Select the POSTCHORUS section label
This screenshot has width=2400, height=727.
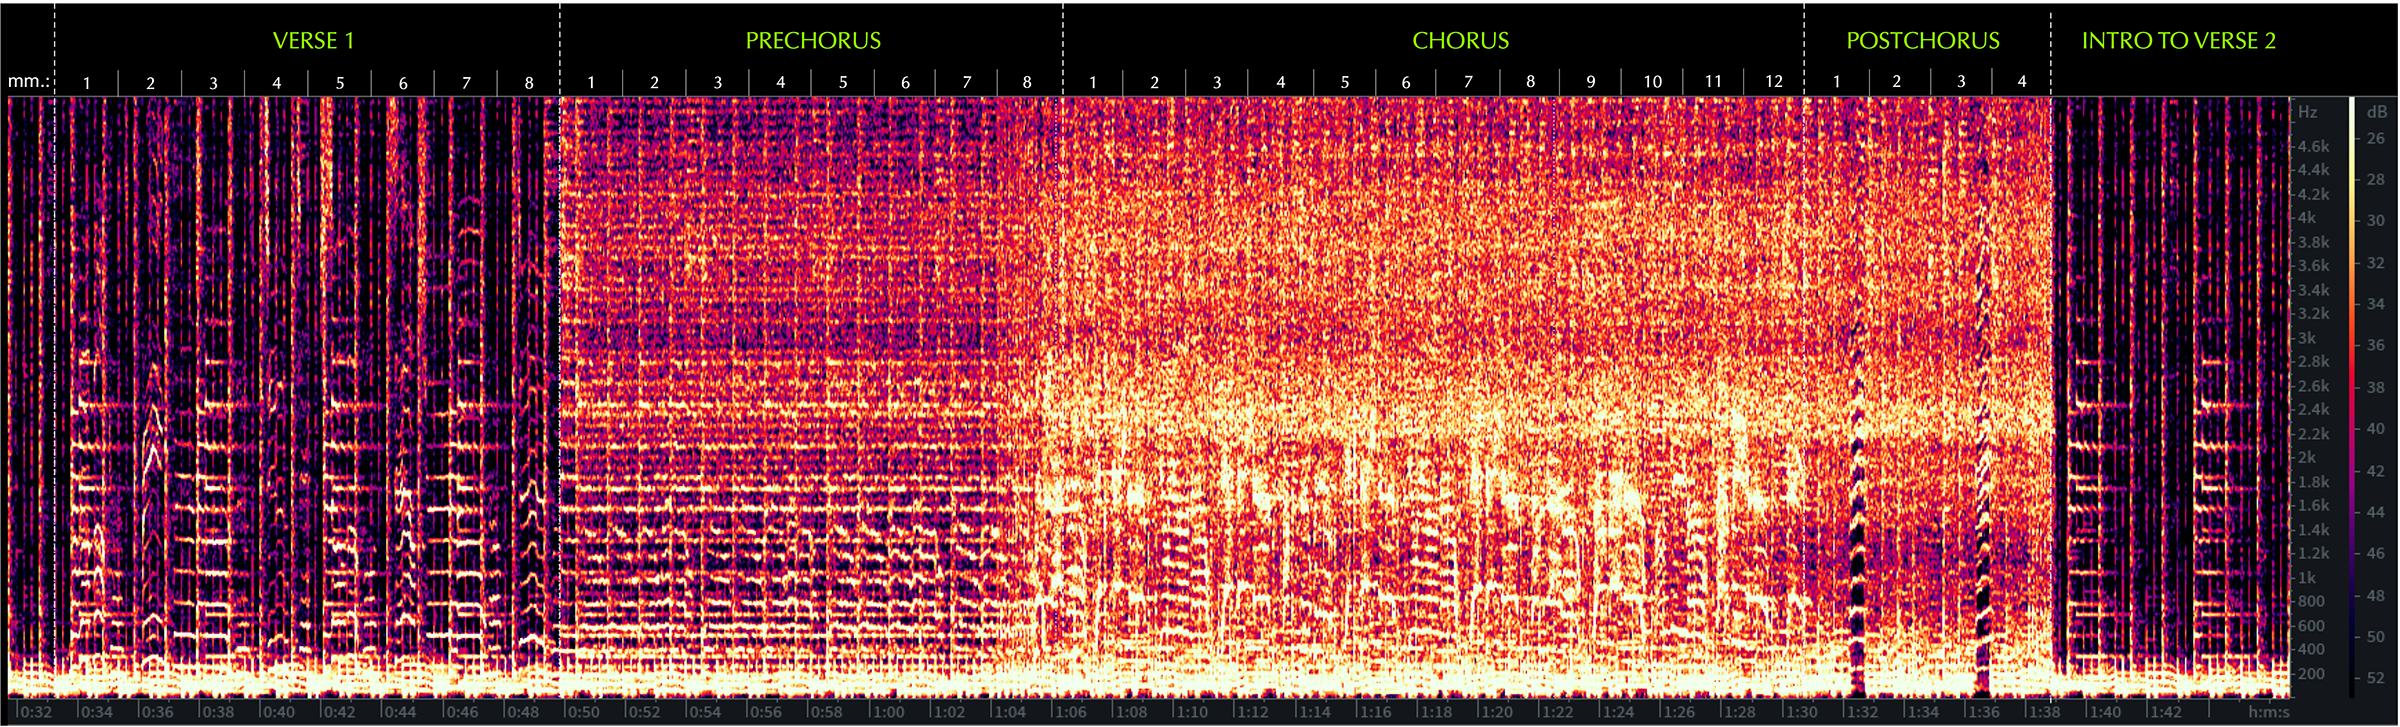click(x=1922, y=41)
